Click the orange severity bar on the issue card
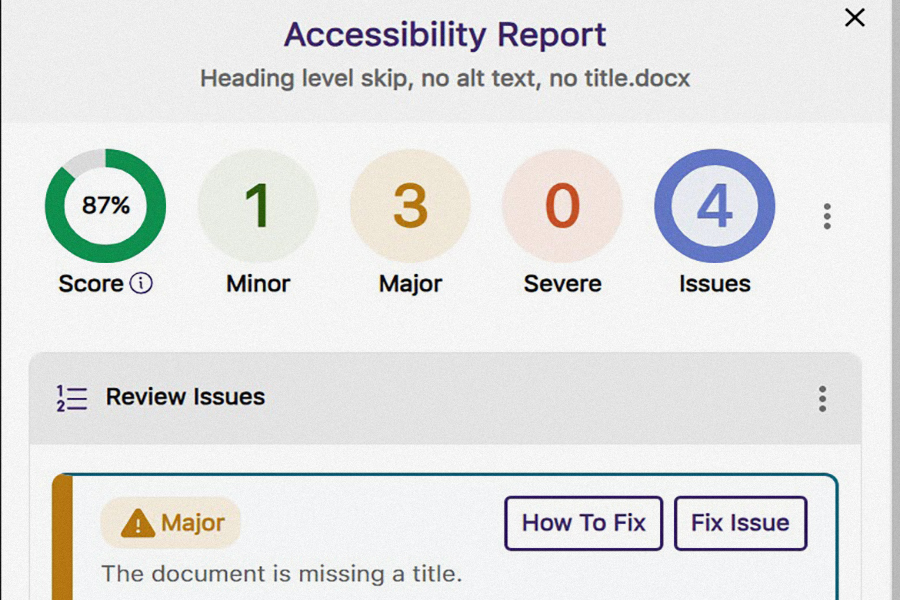The height and width of the screenshot is (600, 900). (63, 535)
